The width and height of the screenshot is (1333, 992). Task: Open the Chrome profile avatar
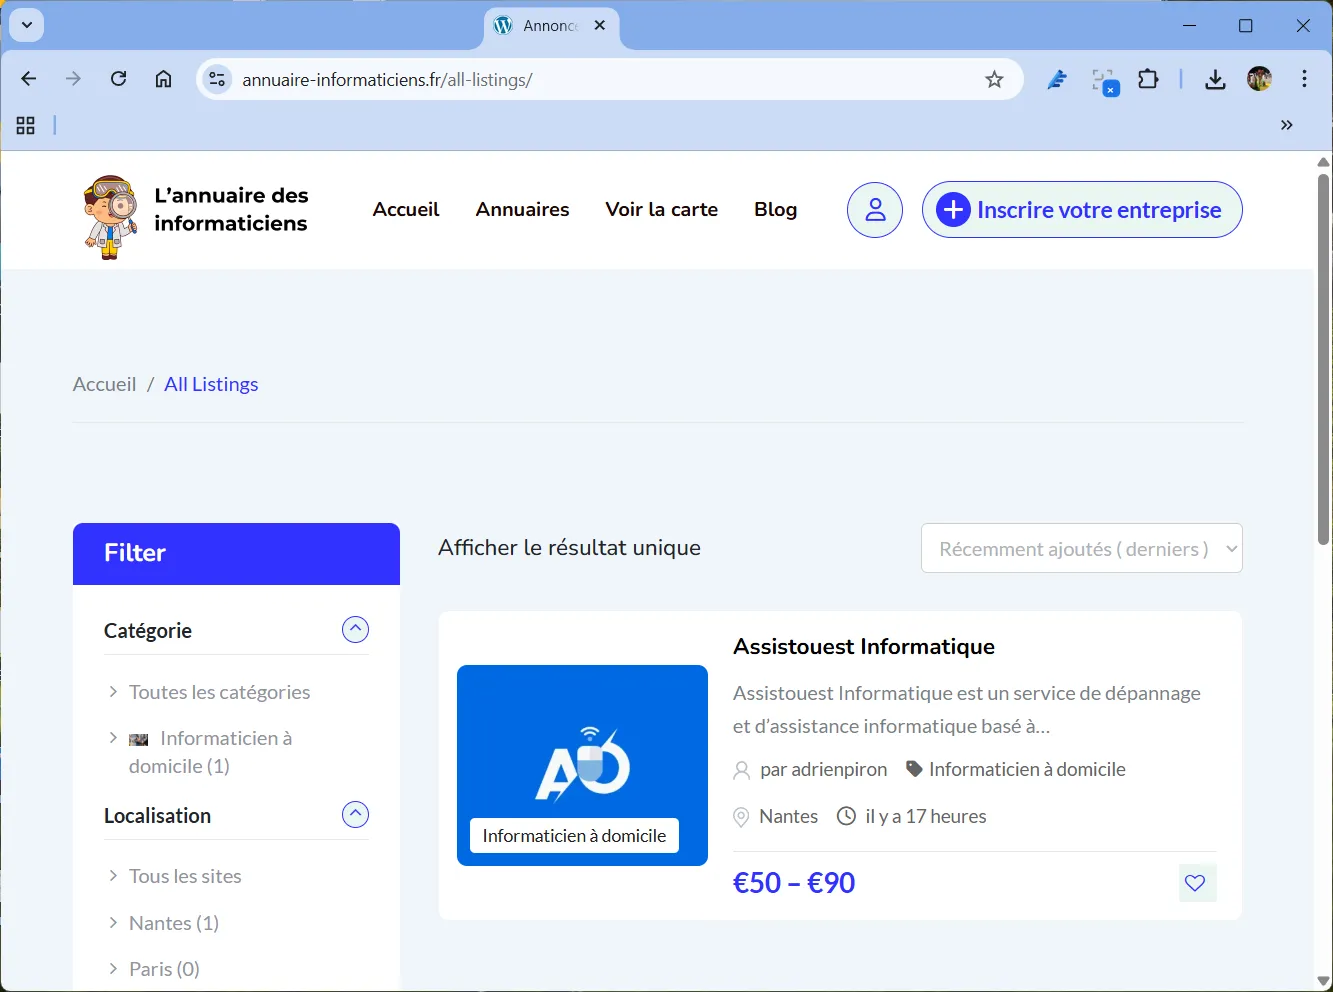pyautogui.click(x=1260, y=79)
